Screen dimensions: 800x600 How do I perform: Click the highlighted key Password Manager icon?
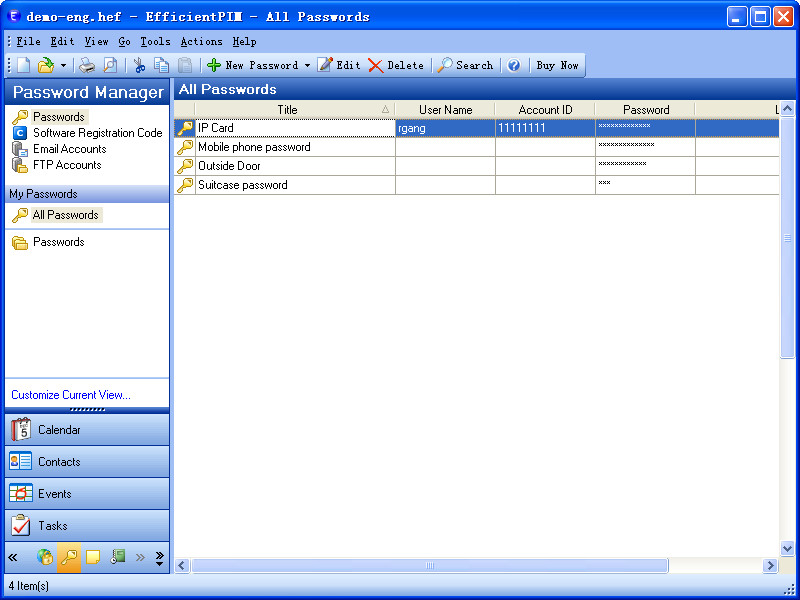point(69,557)
